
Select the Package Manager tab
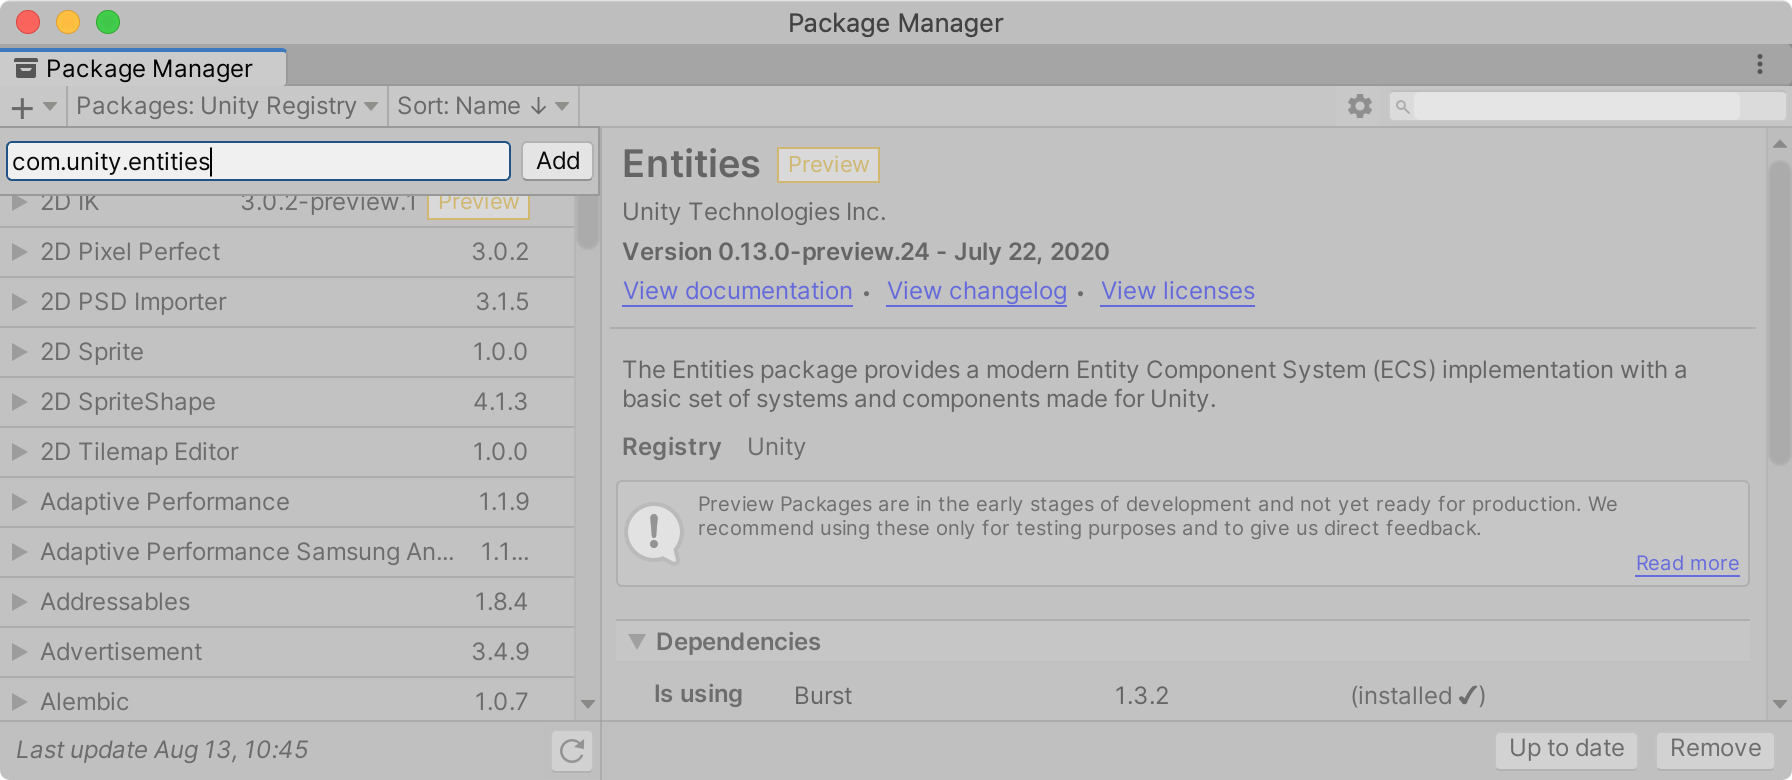point(143,68)
